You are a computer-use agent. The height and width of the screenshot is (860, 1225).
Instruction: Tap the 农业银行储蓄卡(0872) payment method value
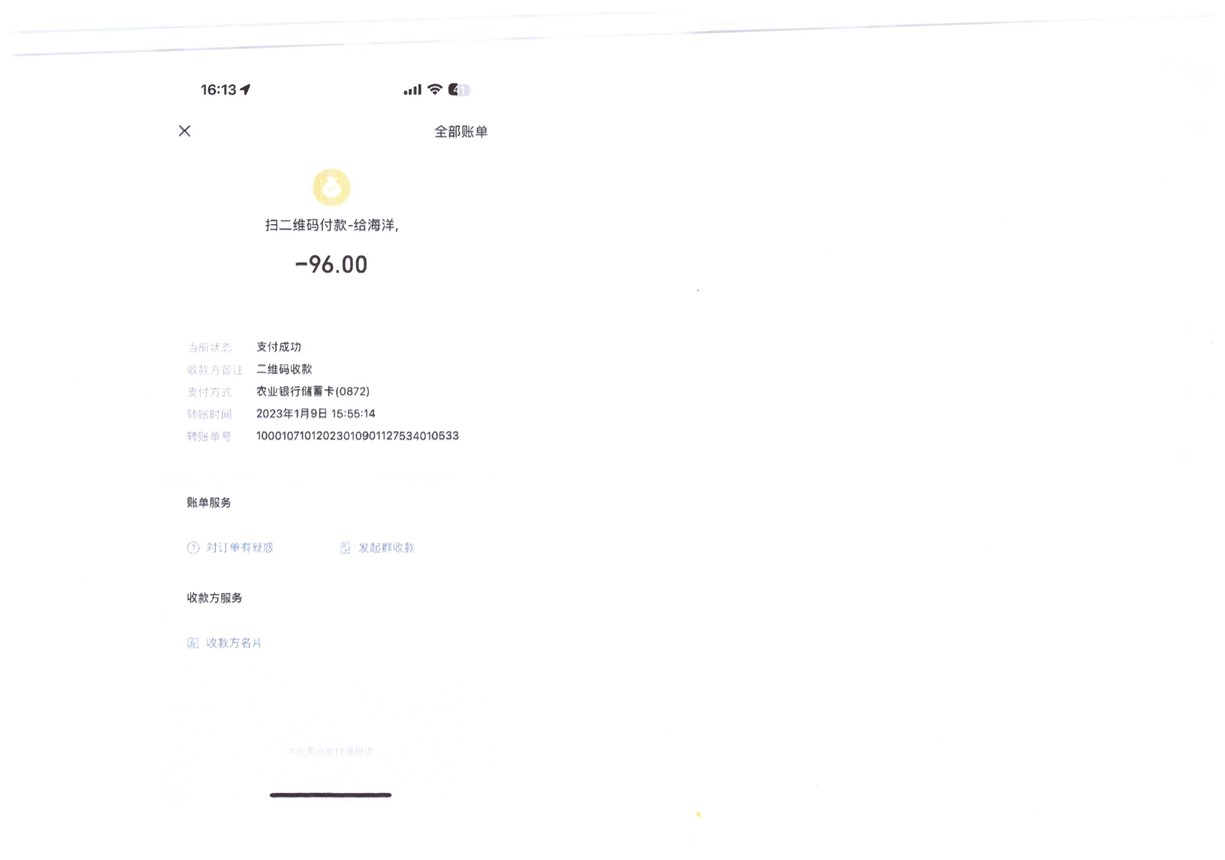coord(313,392)
